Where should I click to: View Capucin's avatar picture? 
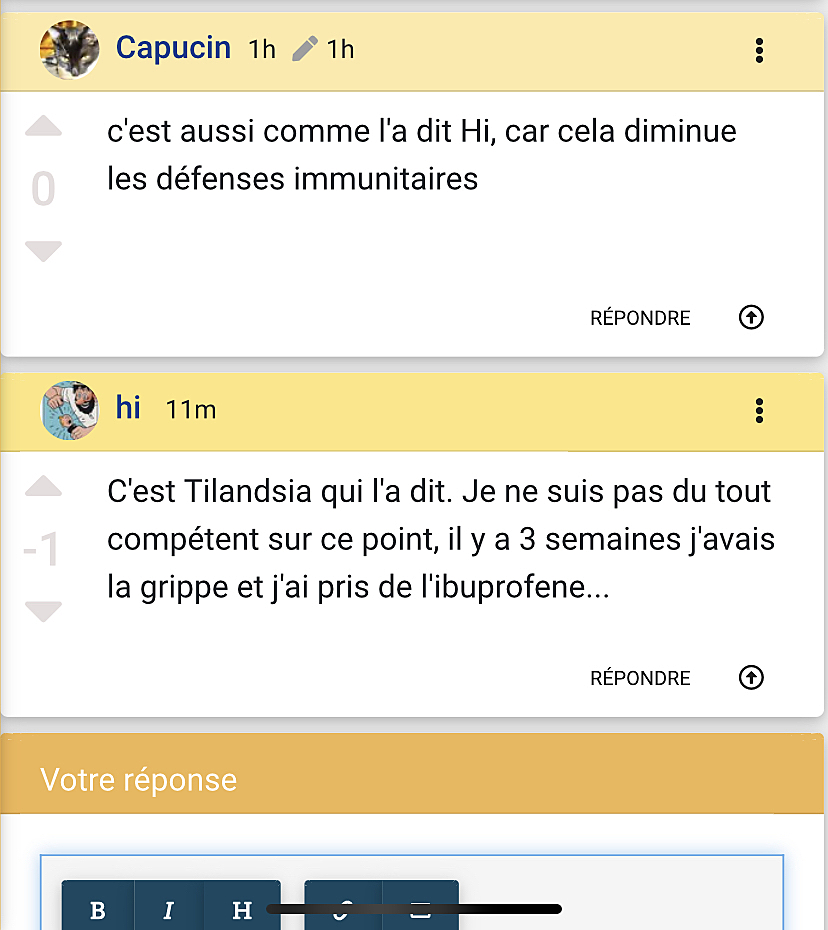[69, 50]
